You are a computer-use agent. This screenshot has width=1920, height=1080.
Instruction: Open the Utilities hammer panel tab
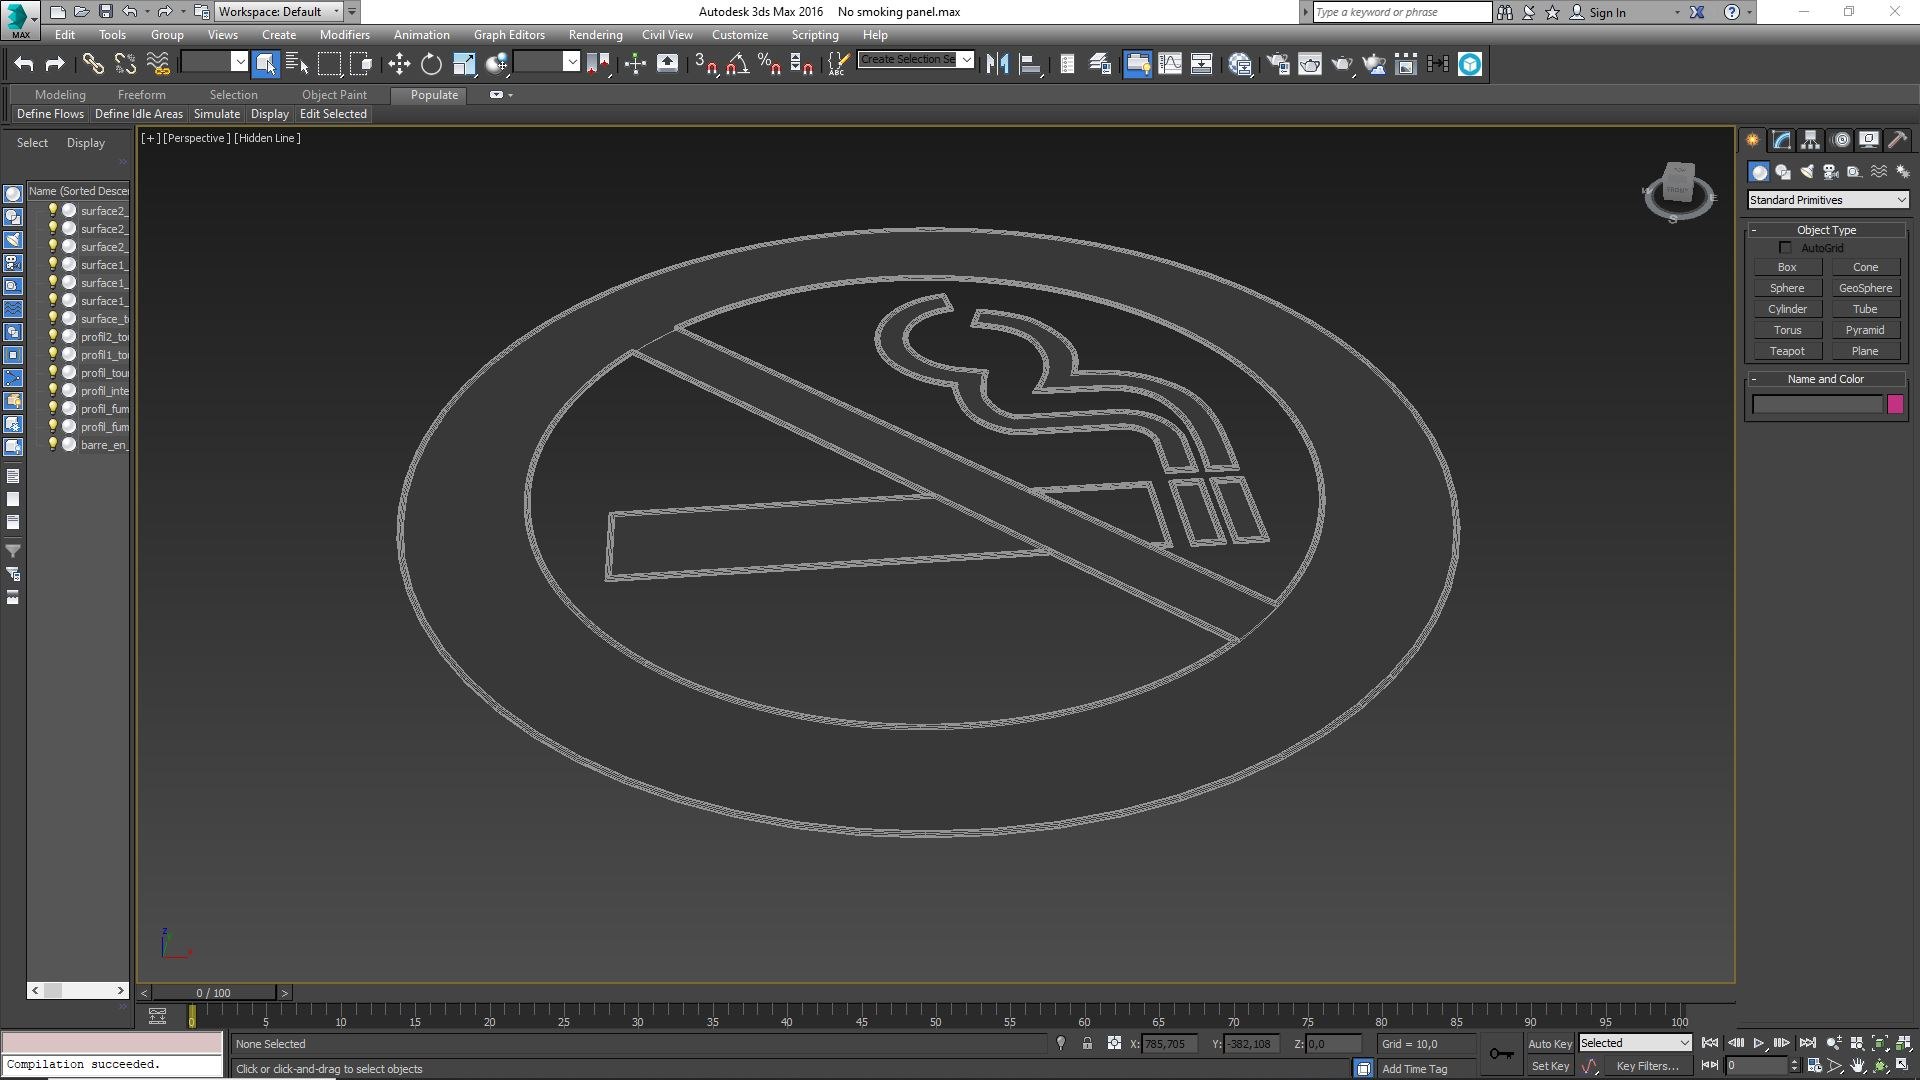click(1897, 140)
